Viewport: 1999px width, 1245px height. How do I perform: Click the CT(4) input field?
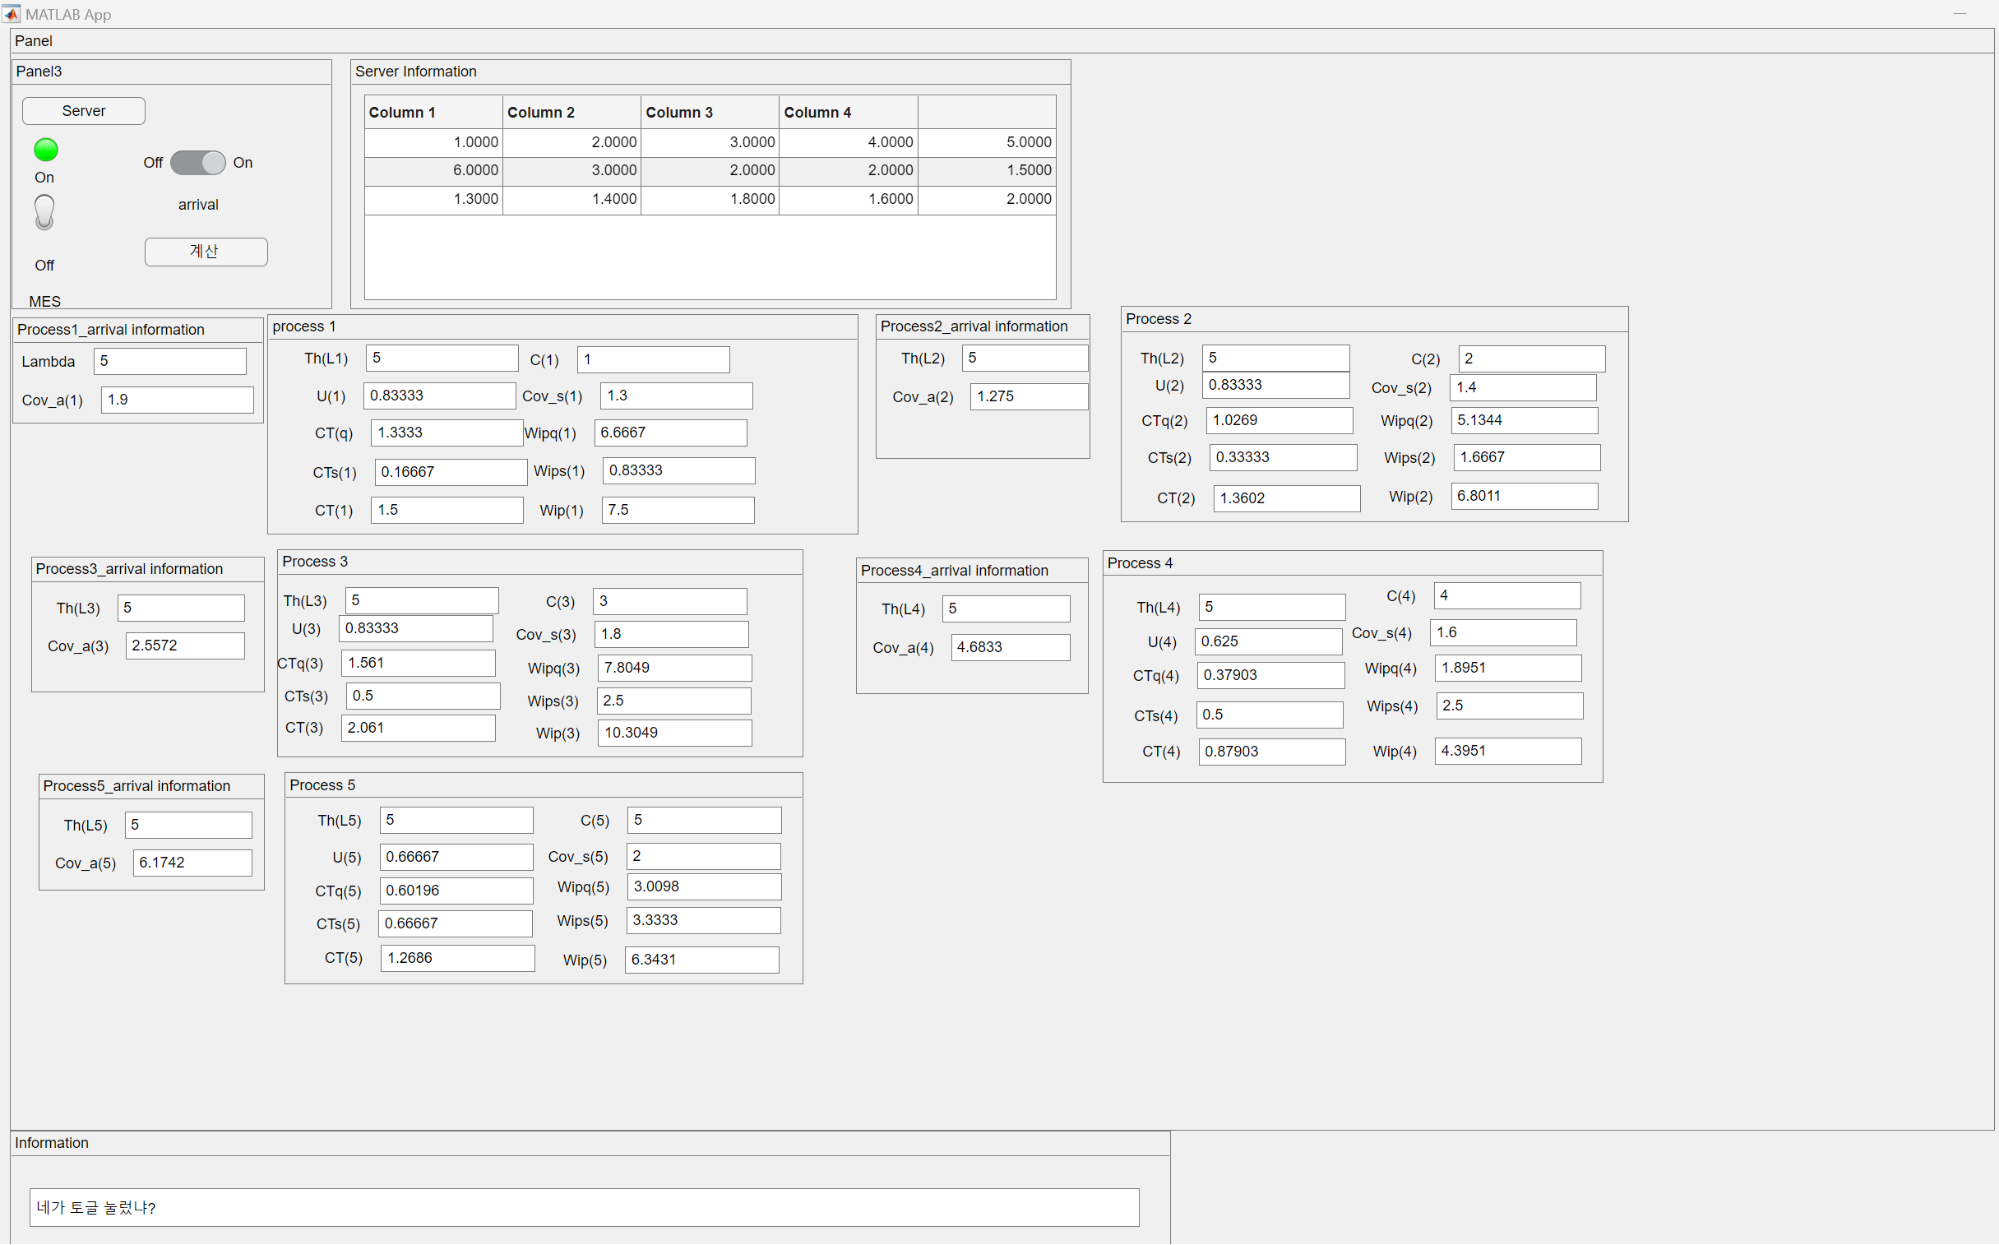pos(1272,752)
